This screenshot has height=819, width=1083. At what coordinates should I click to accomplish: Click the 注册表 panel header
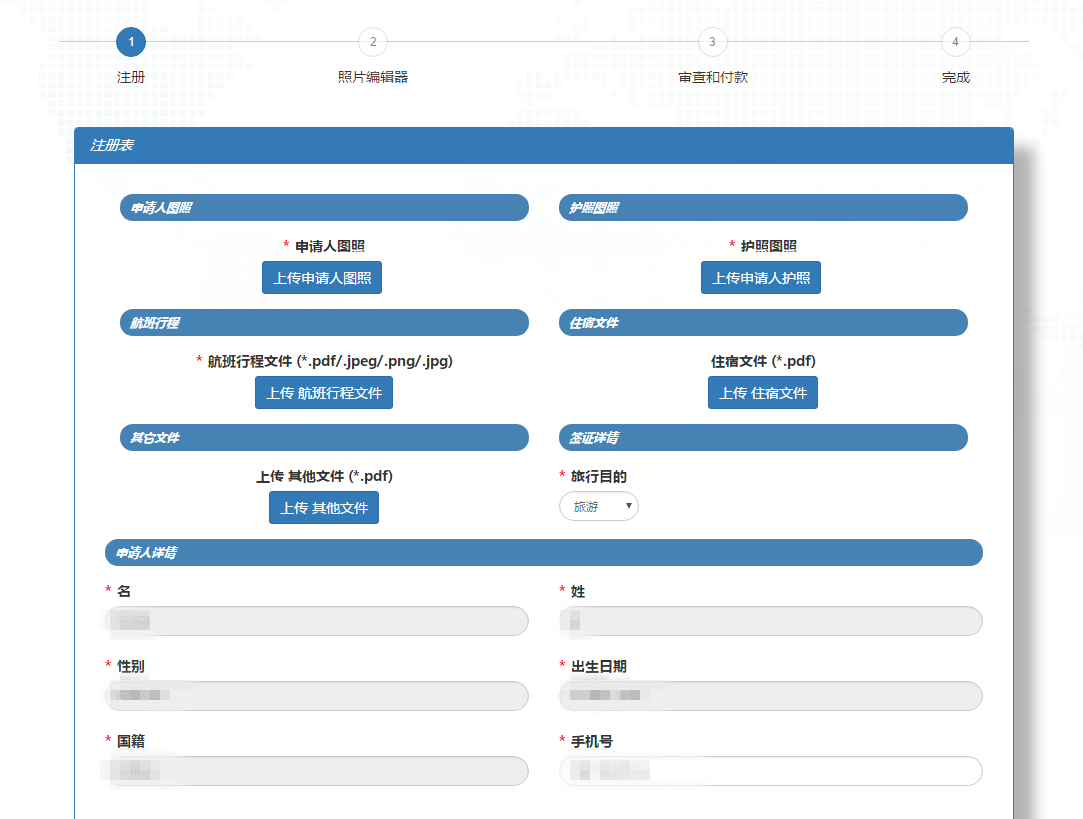tap(543, 146)
